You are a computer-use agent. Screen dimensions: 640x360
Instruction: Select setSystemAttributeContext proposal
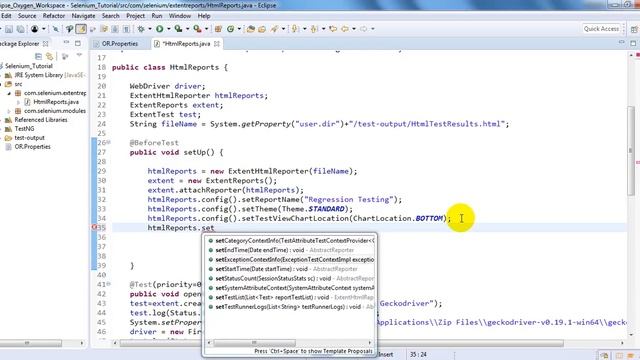[291, 288]
